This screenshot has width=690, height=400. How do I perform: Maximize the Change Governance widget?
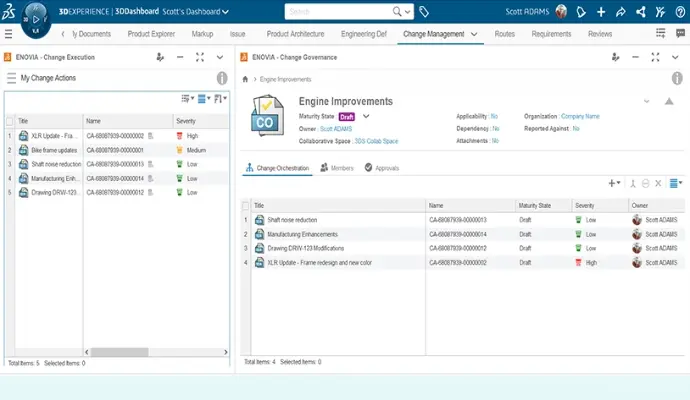[655, 57]
